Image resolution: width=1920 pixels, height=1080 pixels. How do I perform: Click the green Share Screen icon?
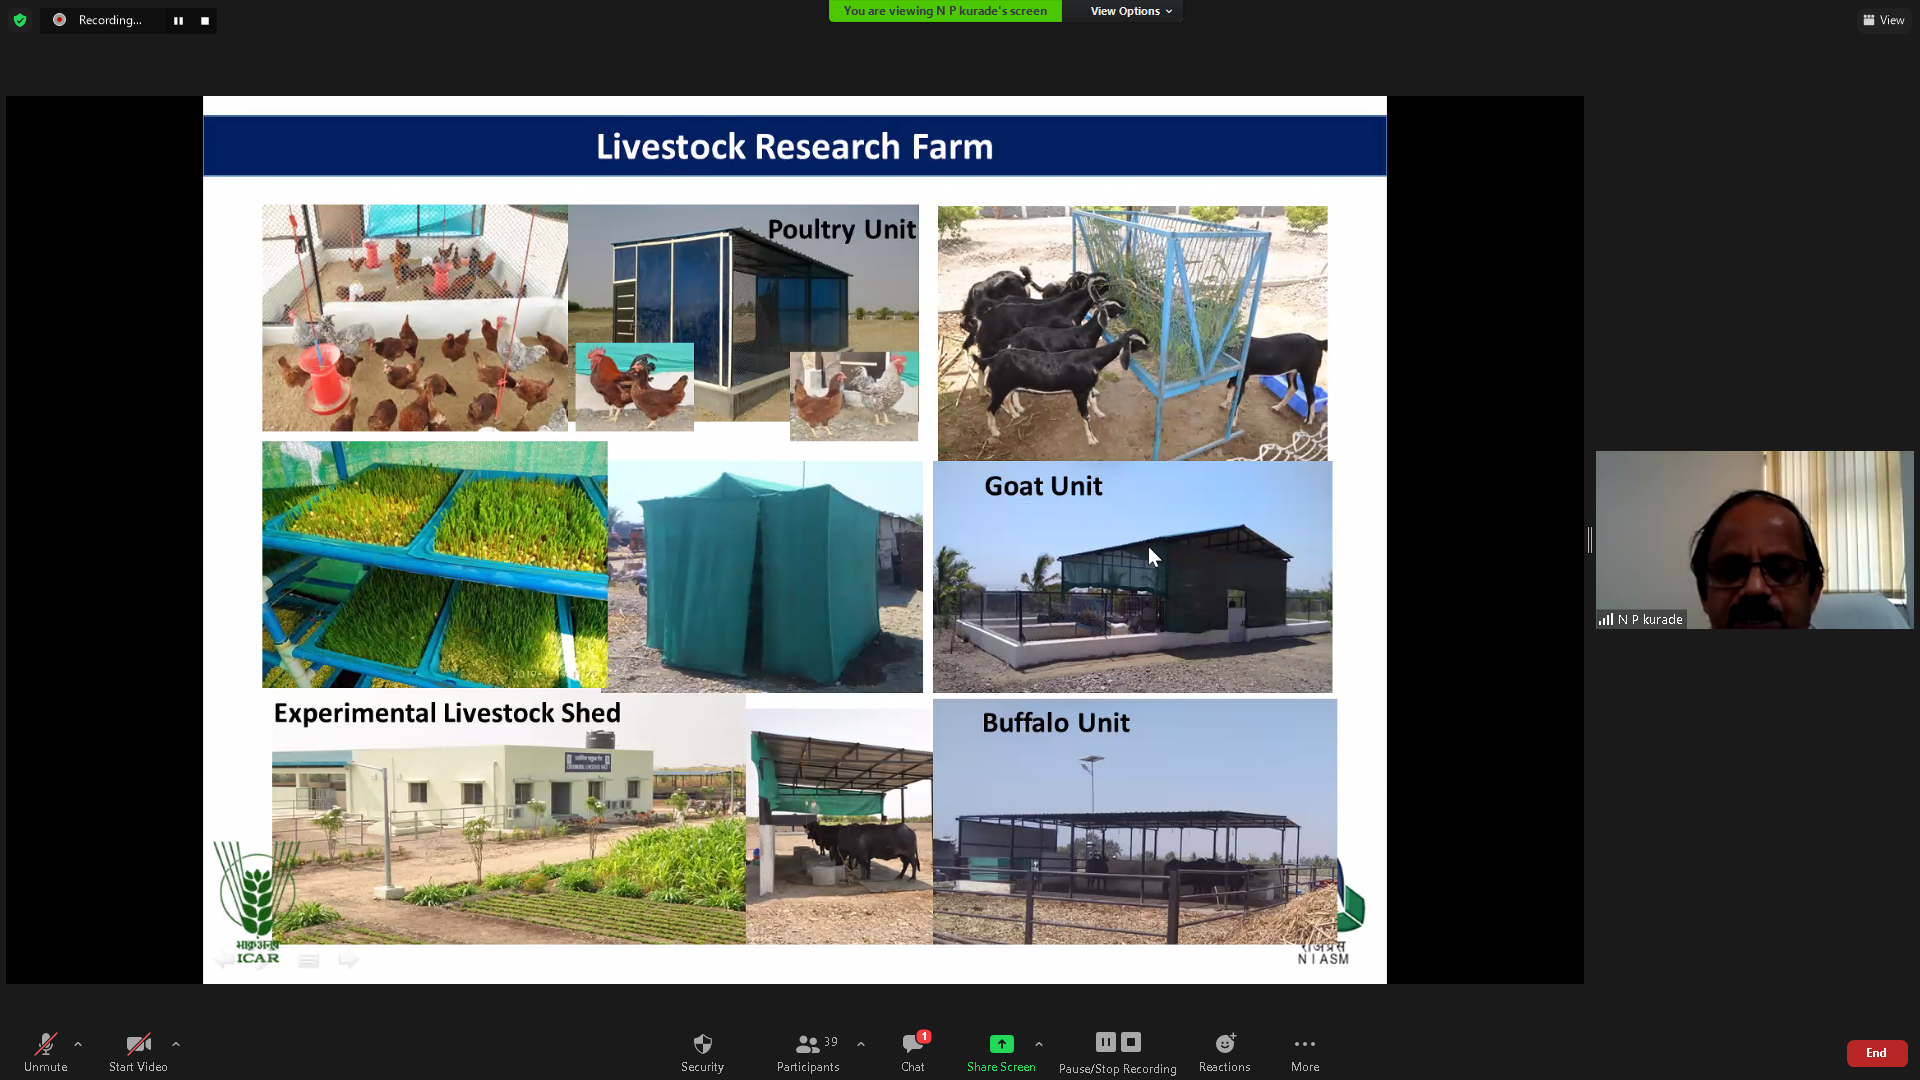[x=1001, y=1044]
